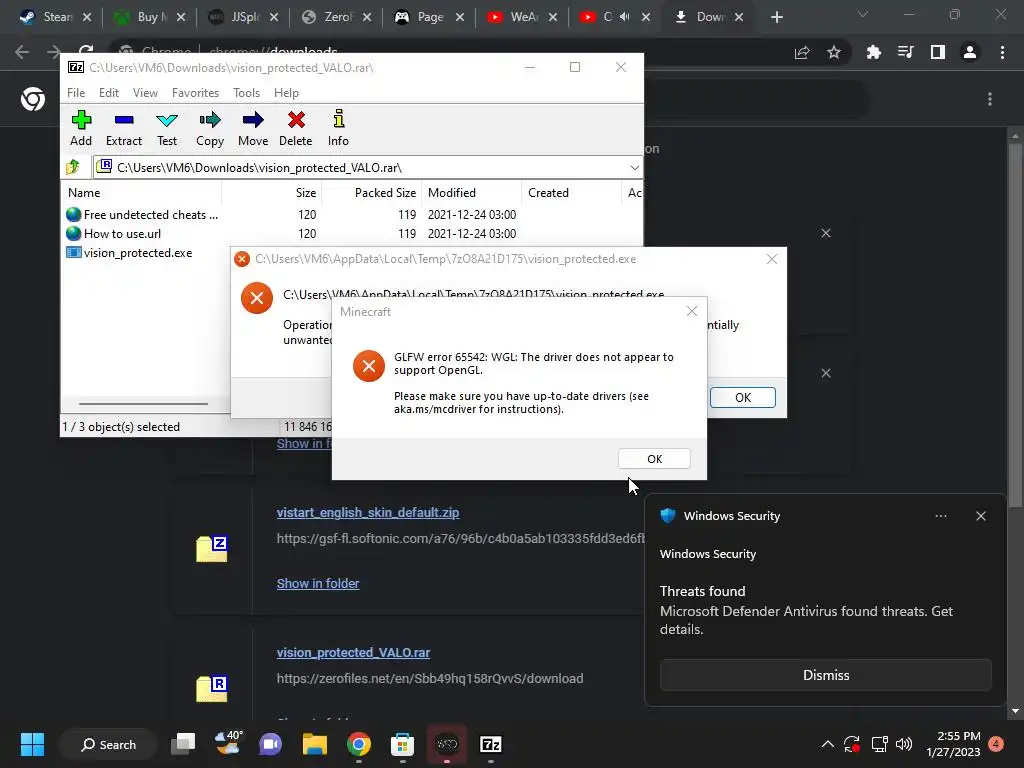Expand the 7-Zip path dropdown
The width and height of the screenshot is (1024, 768).
point(634,168)
